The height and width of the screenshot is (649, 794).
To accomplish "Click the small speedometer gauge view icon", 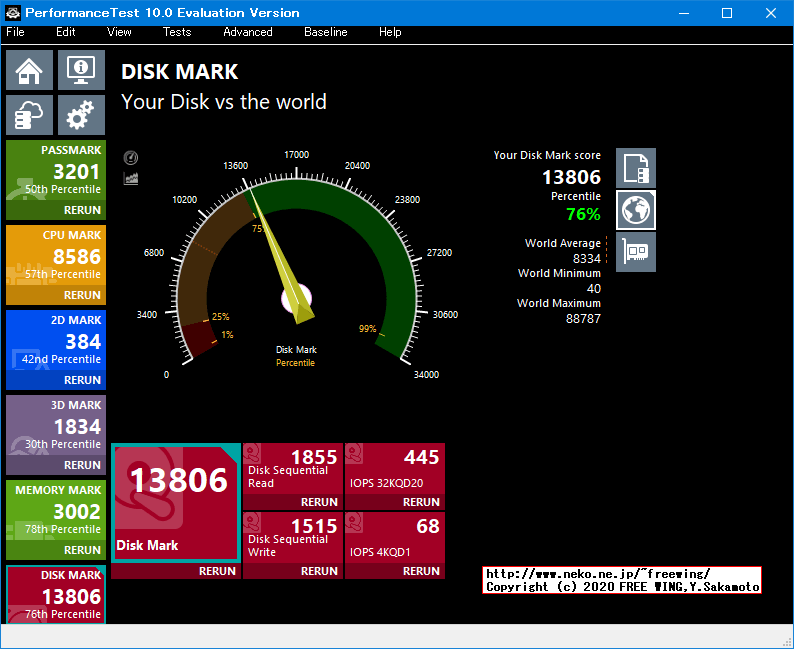I will pyautogui.click(x=130, y=158).
